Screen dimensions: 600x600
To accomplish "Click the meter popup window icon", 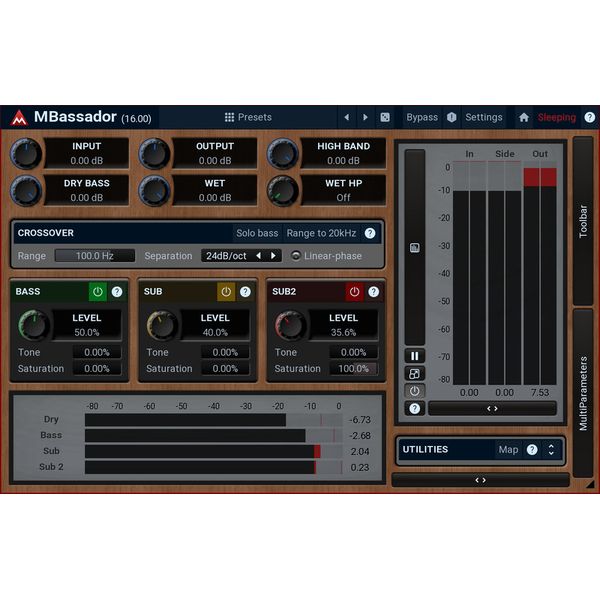I will pos(414,374).
